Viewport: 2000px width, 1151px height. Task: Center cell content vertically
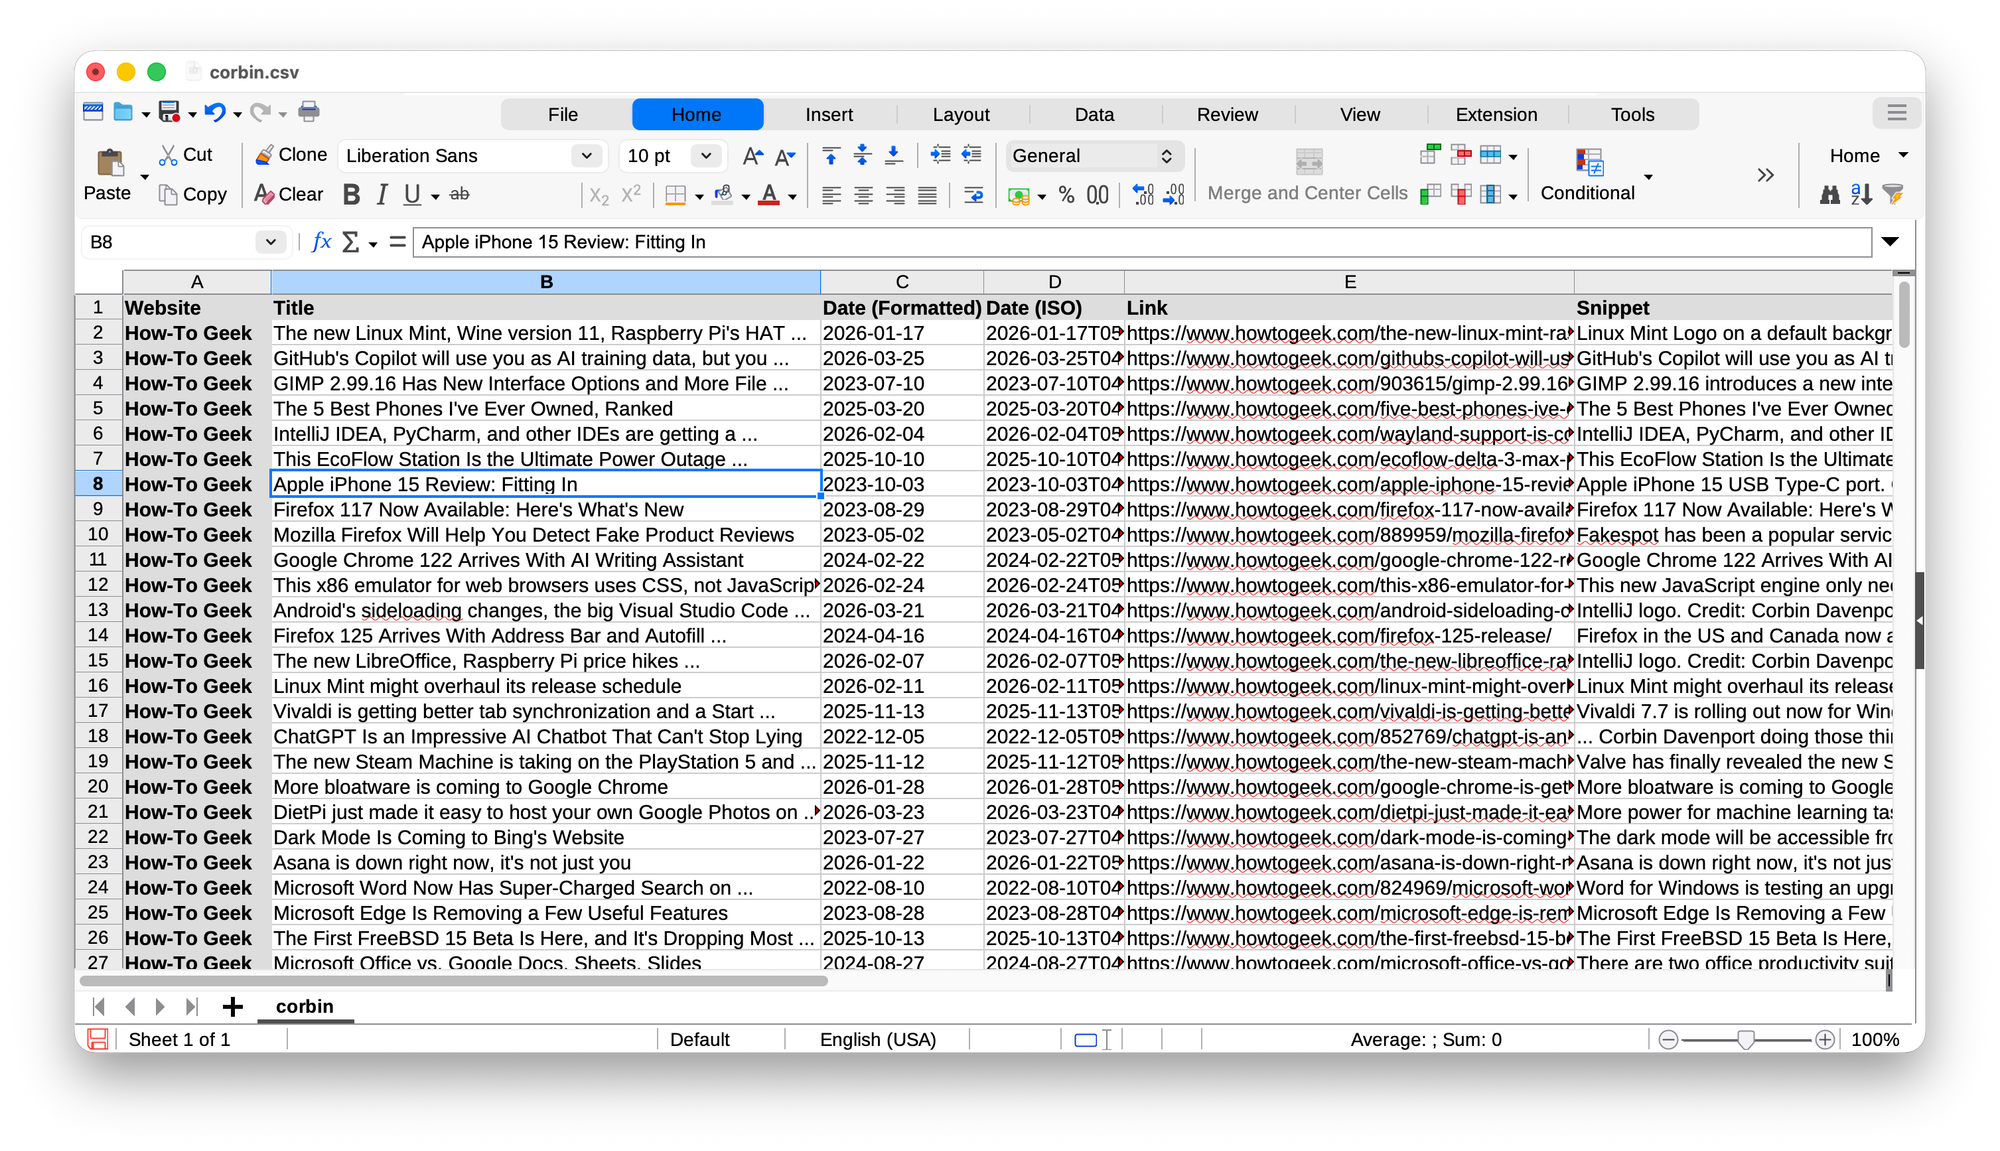click(862, 155)
